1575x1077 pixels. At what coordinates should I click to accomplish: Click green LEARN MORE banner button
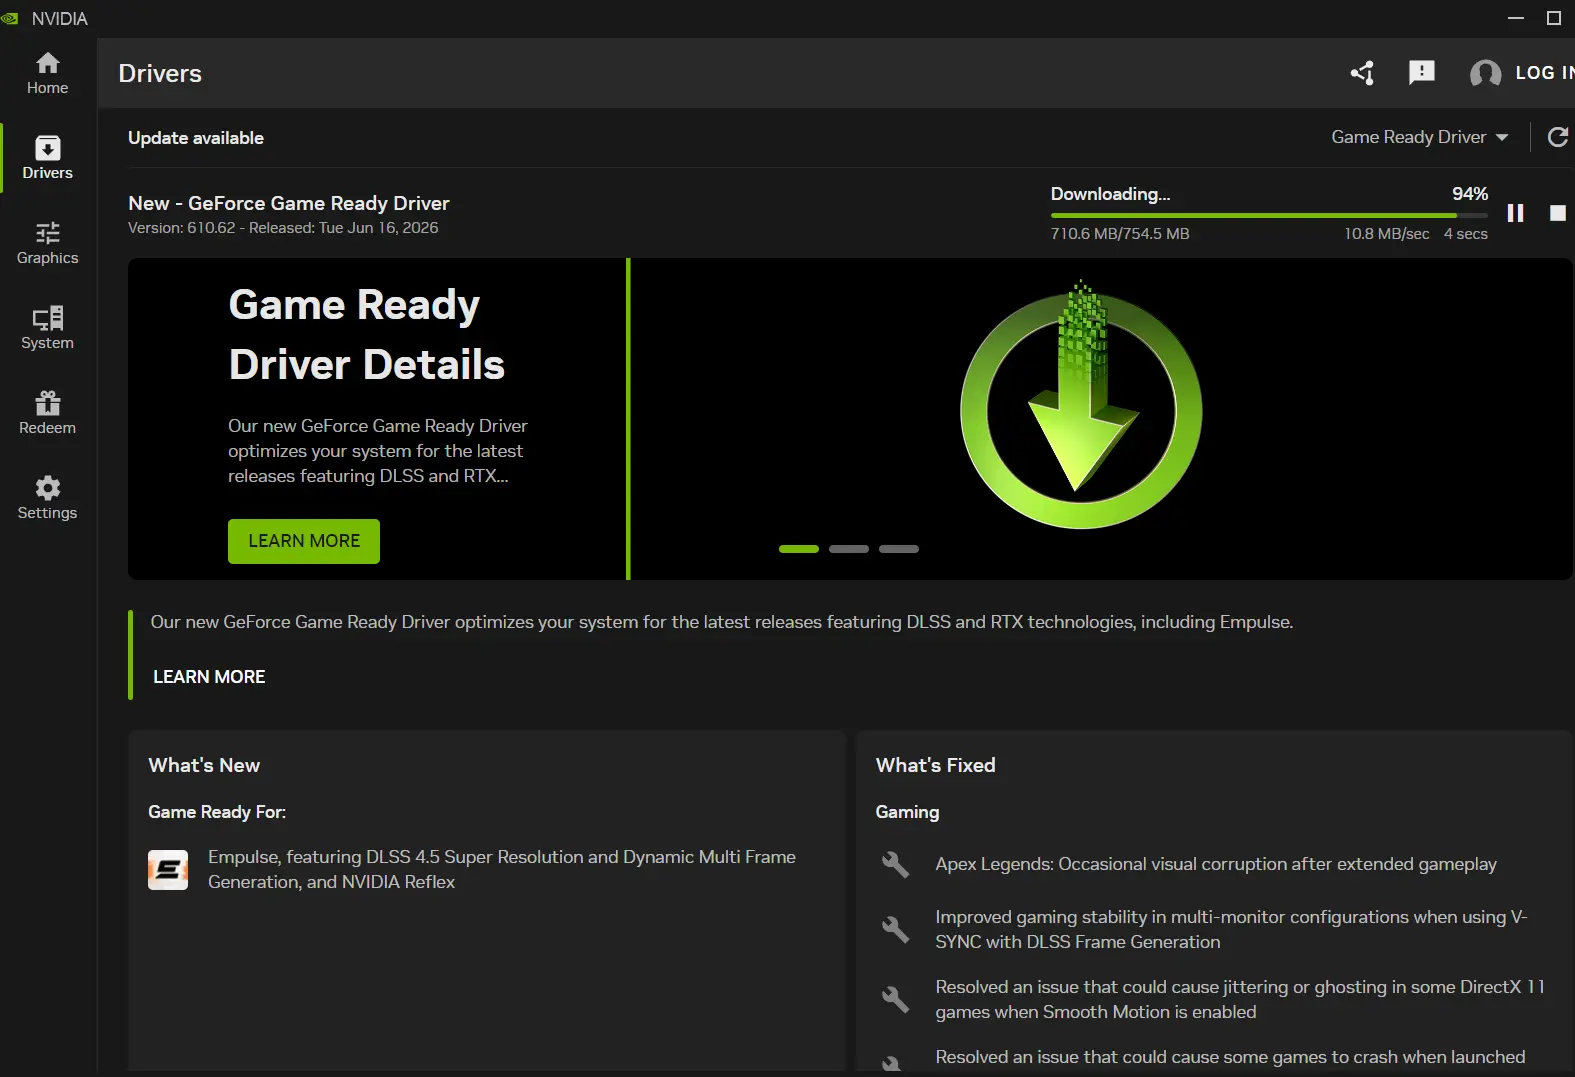304,541
